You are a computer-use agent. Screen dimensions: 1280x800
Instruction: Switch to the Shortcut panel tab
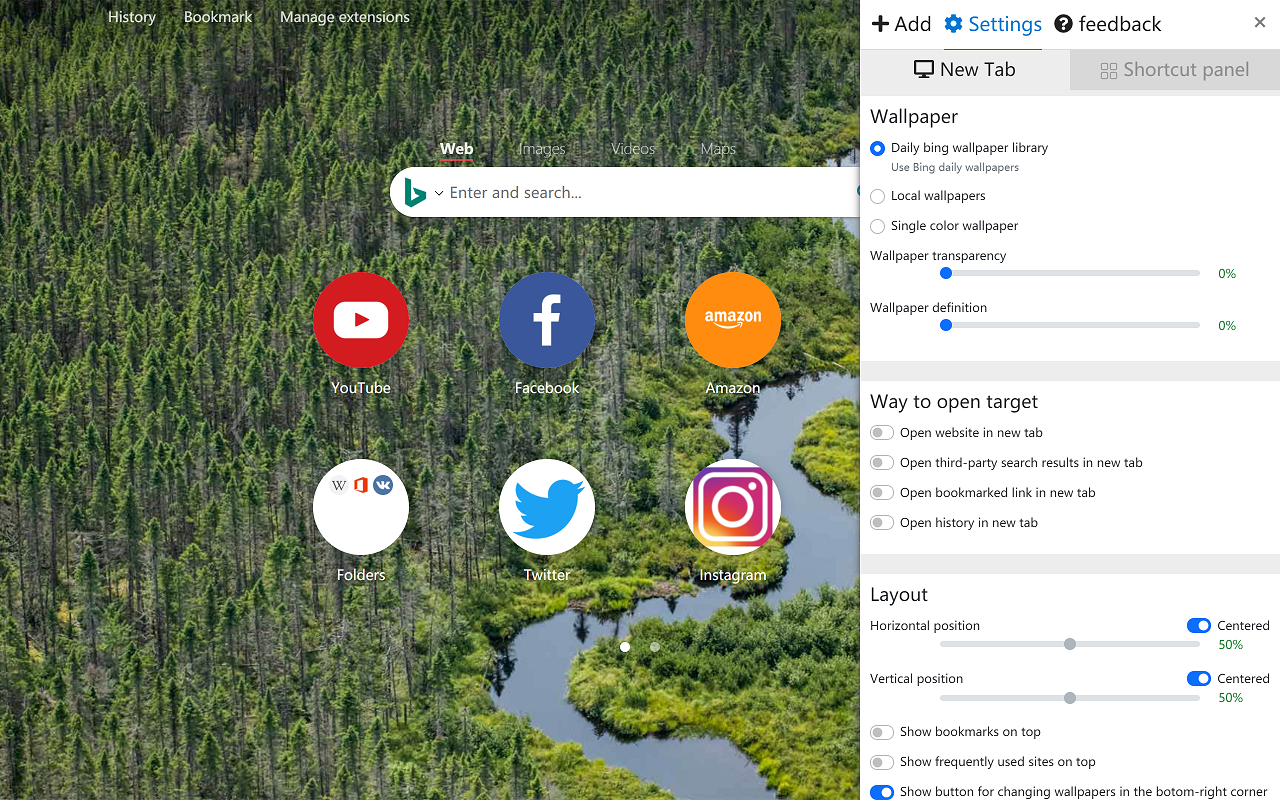click(1174, 69)
